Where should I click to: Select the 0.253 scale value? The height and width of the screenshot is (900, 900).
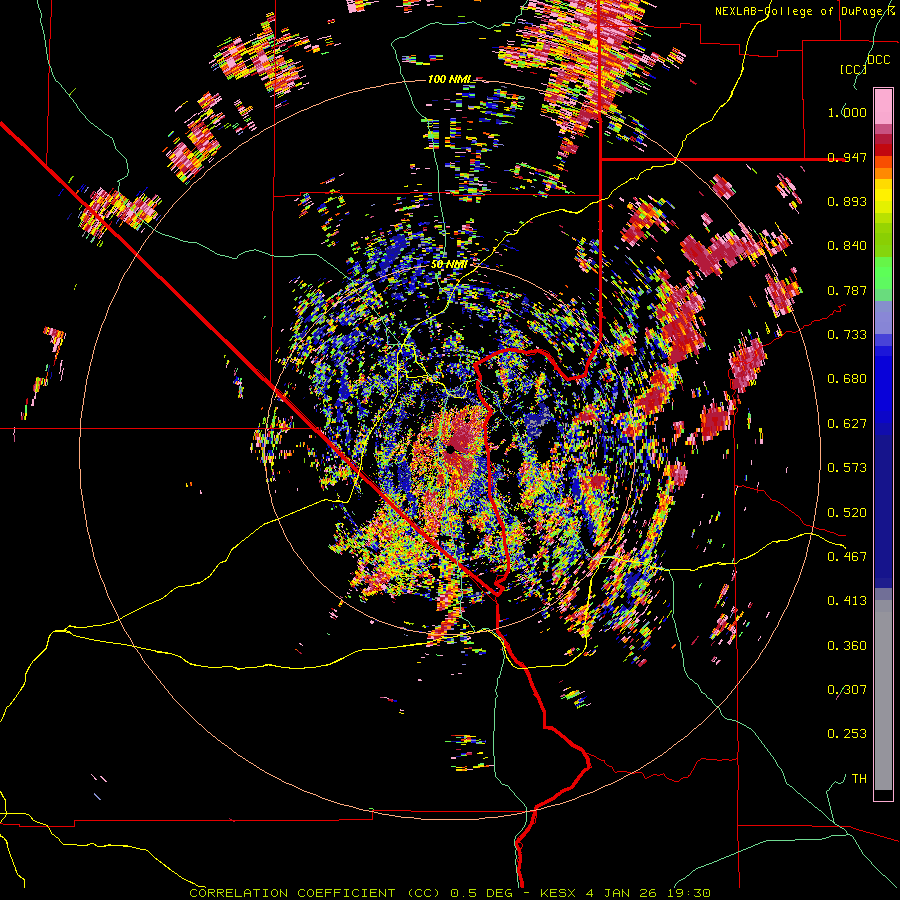pyautogui.click(x=847, y=734)
